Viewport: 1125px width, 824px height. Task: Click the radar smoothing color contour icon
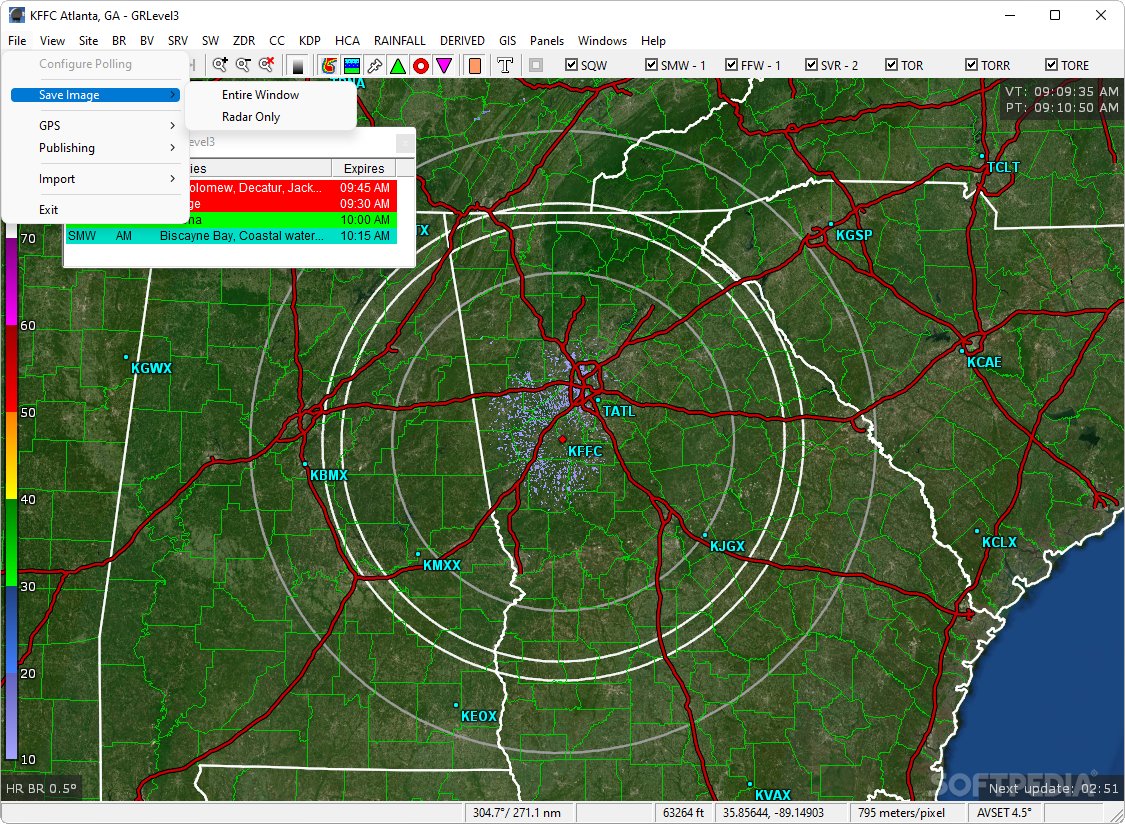coord(329,66)
